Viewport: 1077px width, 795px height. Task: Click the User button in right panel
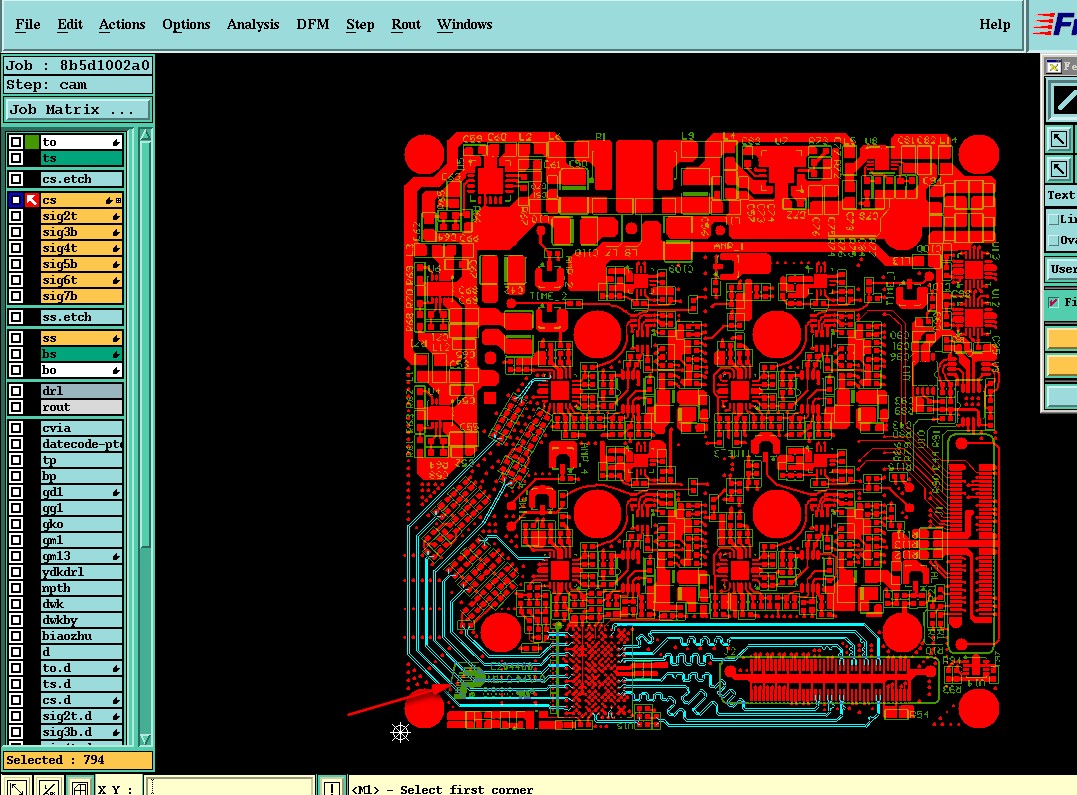[1061, 269]
